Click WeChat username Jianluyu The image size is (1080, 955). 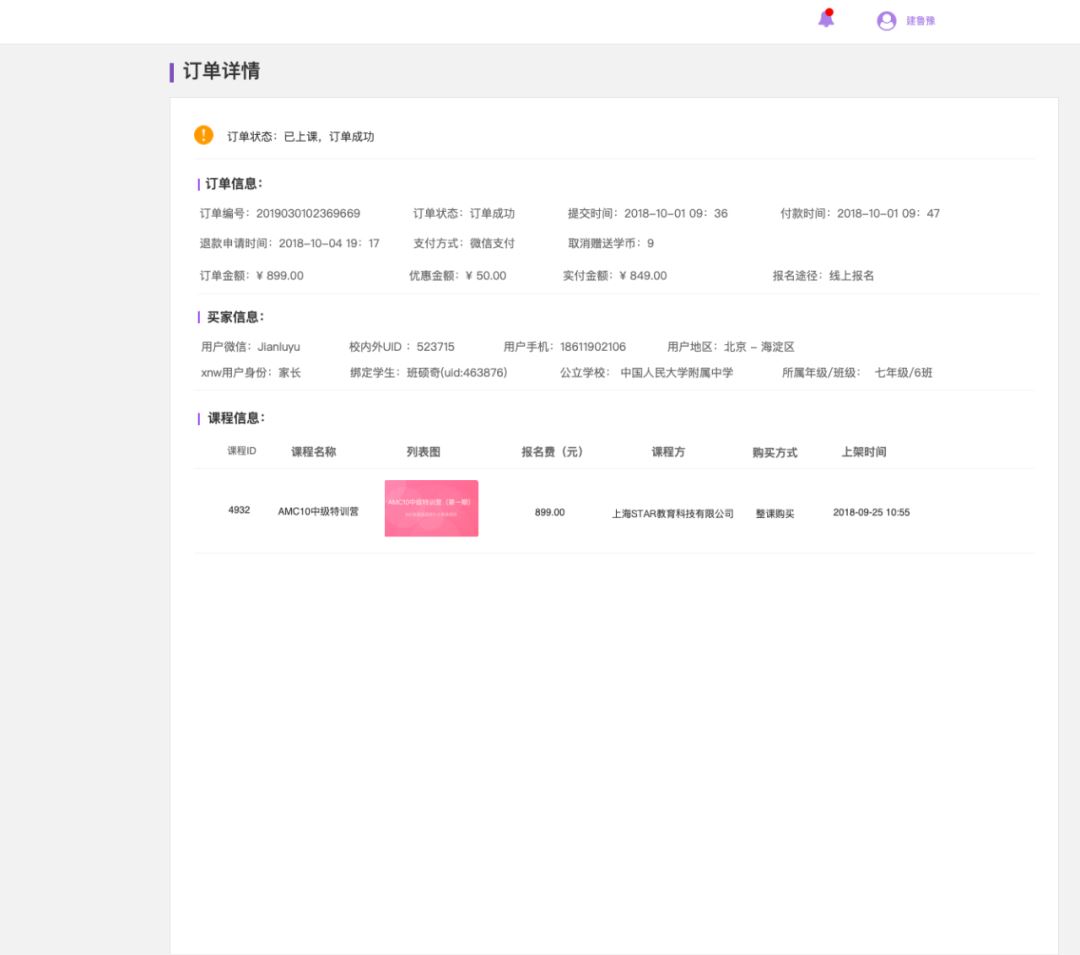tap(279, 347)
